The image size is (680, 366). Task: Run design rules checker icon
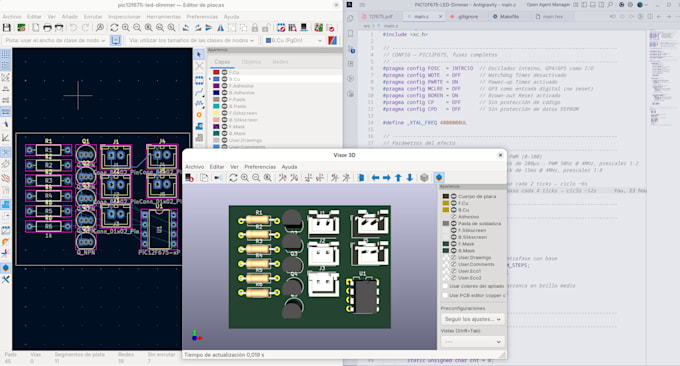(x=331, y=28)
